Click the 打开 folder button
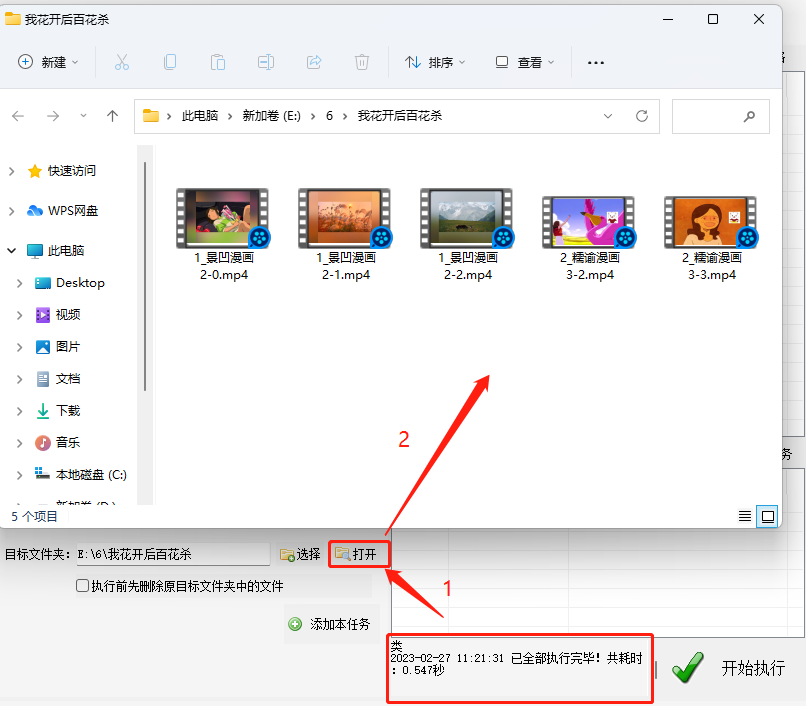Image resolution: width=806 pixels, height=706 pixels. [359, 554]
